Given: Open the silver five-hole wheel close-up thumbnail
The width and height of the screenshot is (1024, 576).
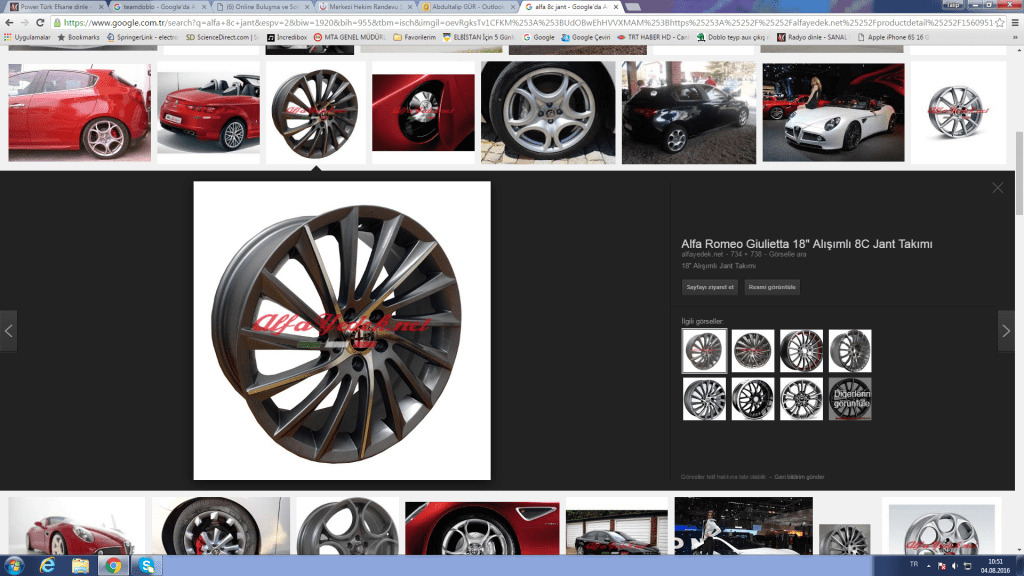Looking at the screenshot, I should [548, 112].
